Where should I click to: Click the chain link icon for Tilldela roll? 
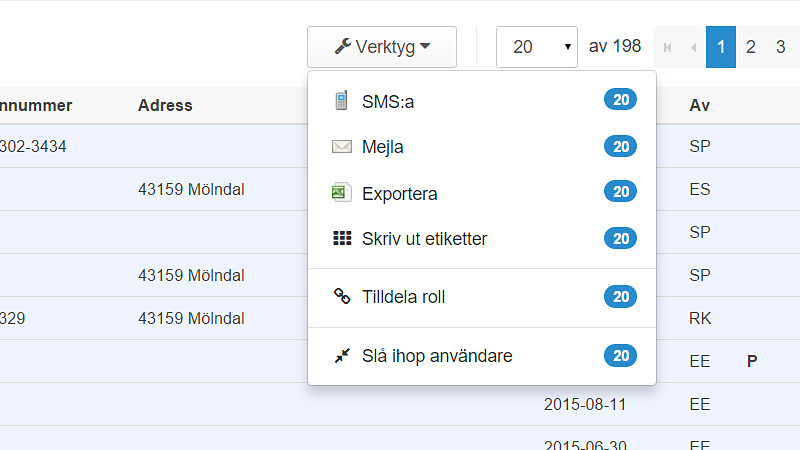(342, 296)
